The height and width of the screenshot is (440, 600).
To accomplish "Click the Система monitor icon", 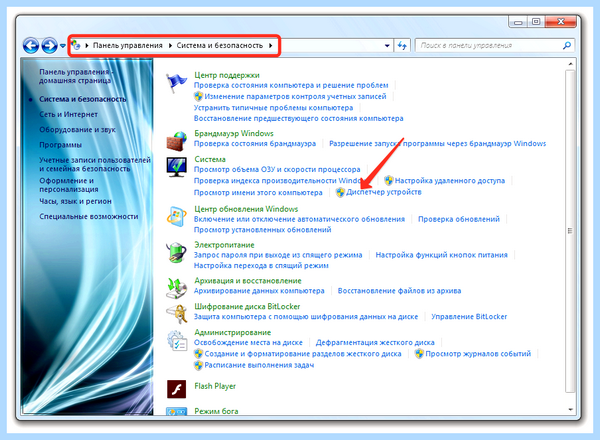I will [x=176, y=167].
